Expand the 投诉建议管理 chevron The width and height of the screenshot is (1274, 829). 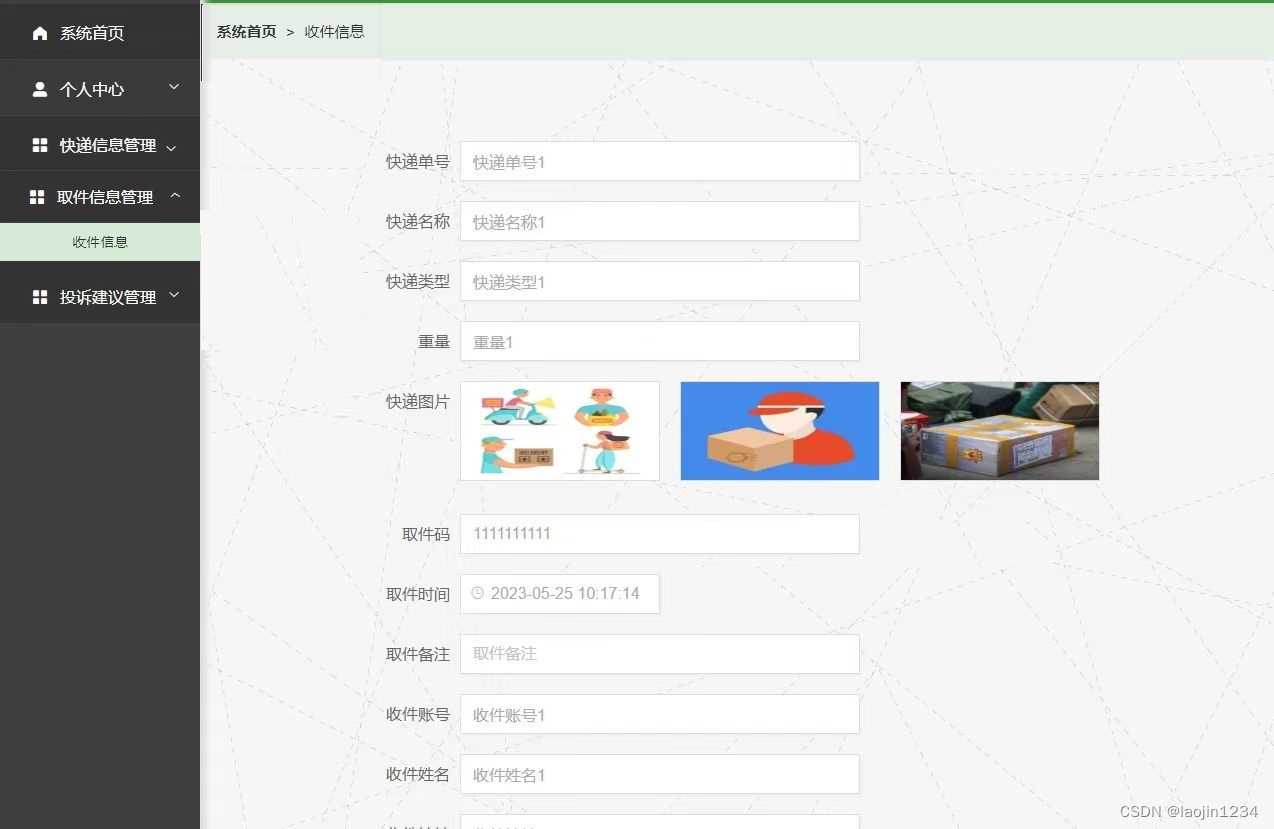[174, 295]
